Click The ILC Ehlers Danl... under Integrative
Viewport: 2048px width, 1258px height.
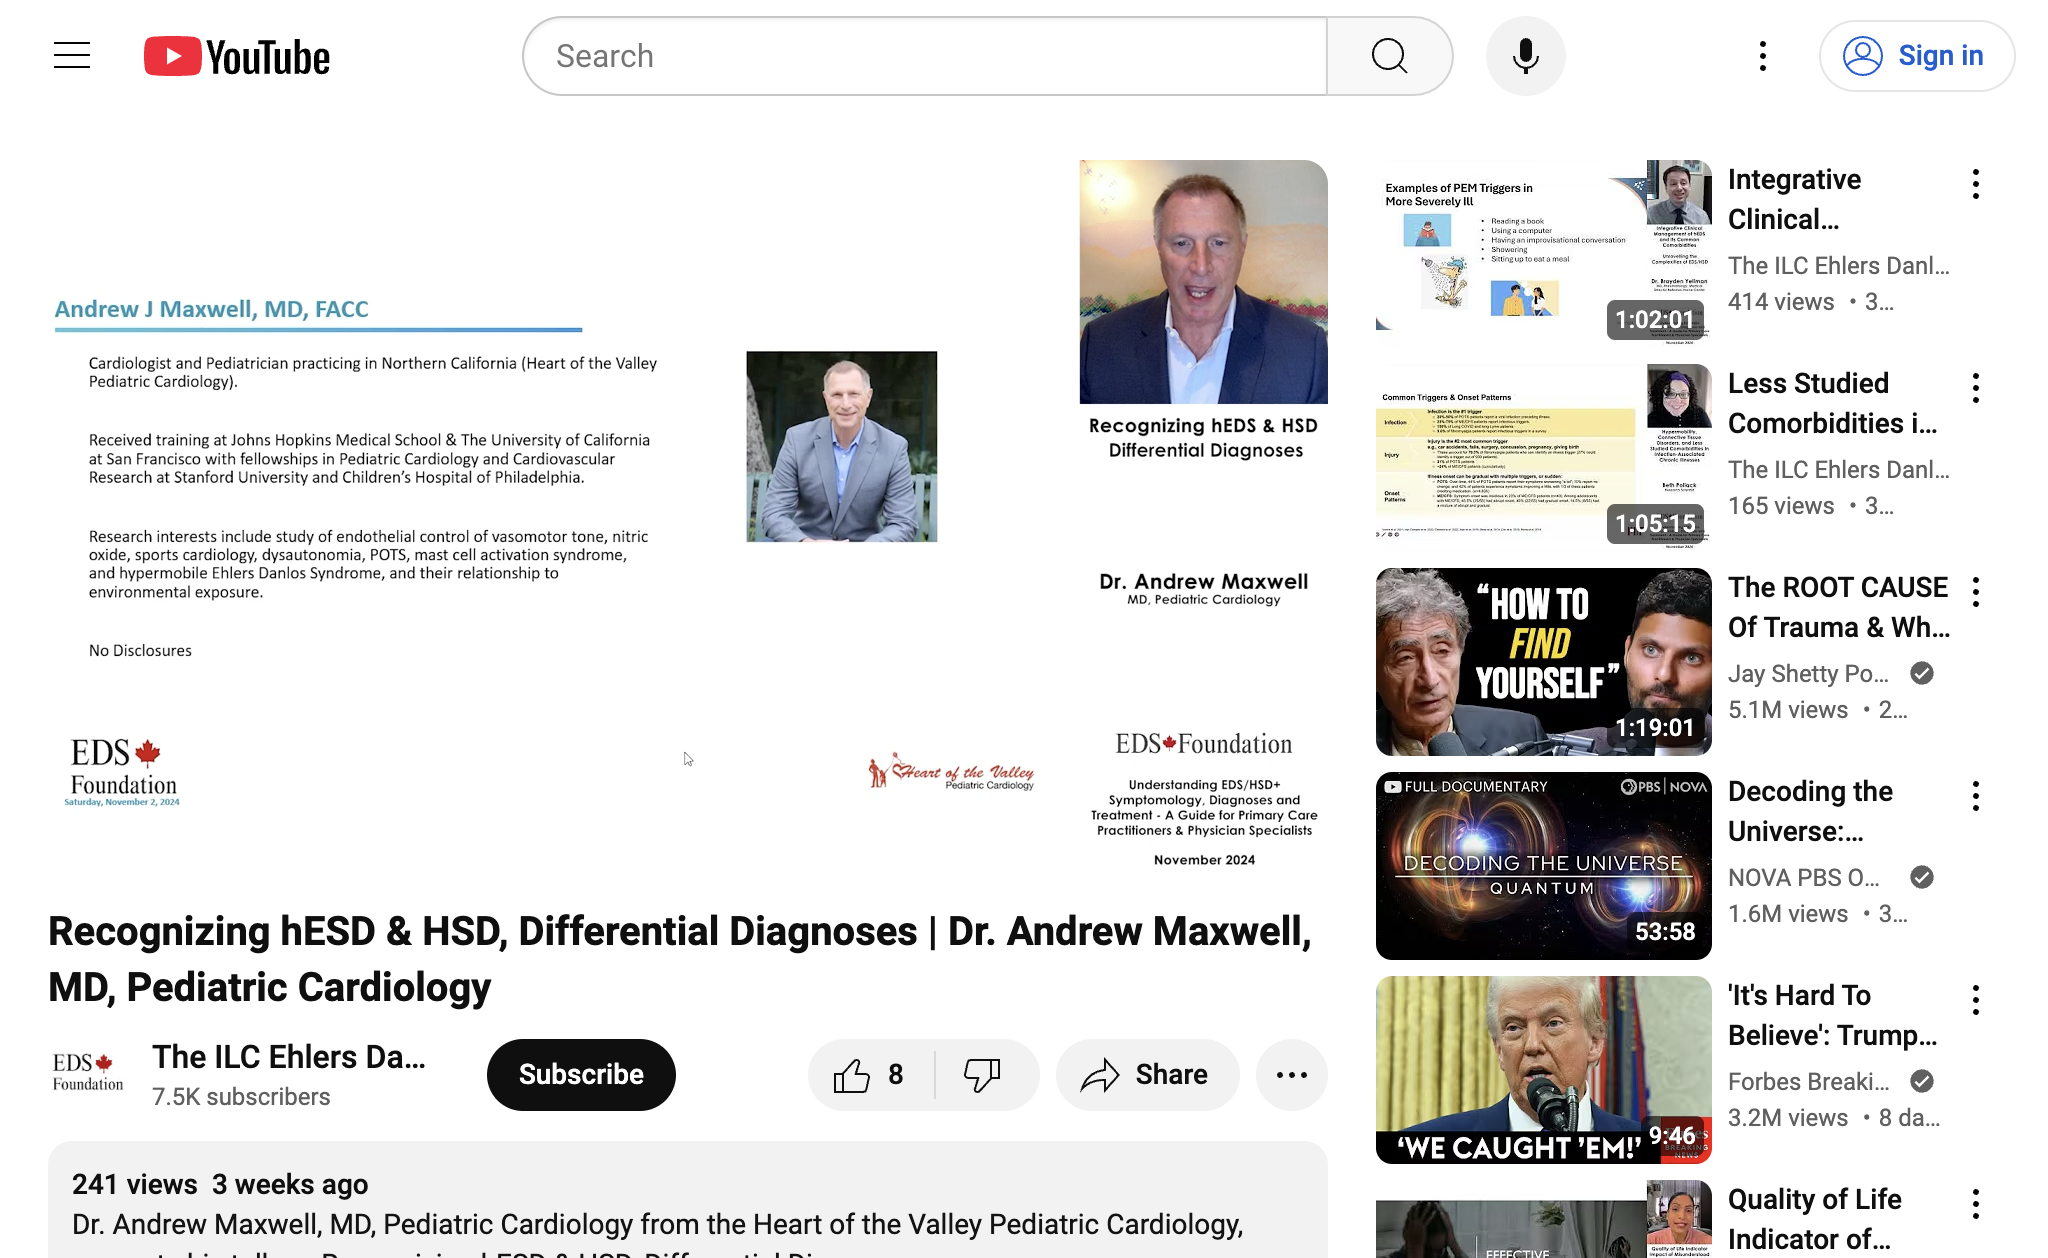(x=1838, y=266)
